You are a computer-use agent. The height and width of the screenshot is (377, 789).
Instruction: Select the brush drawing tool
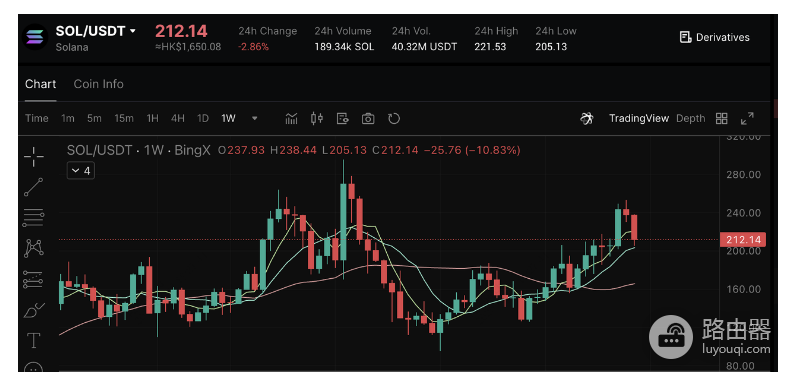34,311
